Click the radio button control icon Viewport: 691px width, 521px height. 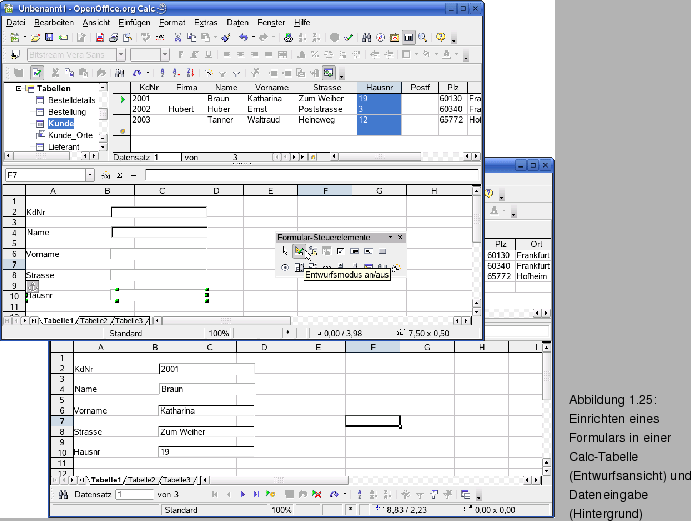(x=285, y=267)
